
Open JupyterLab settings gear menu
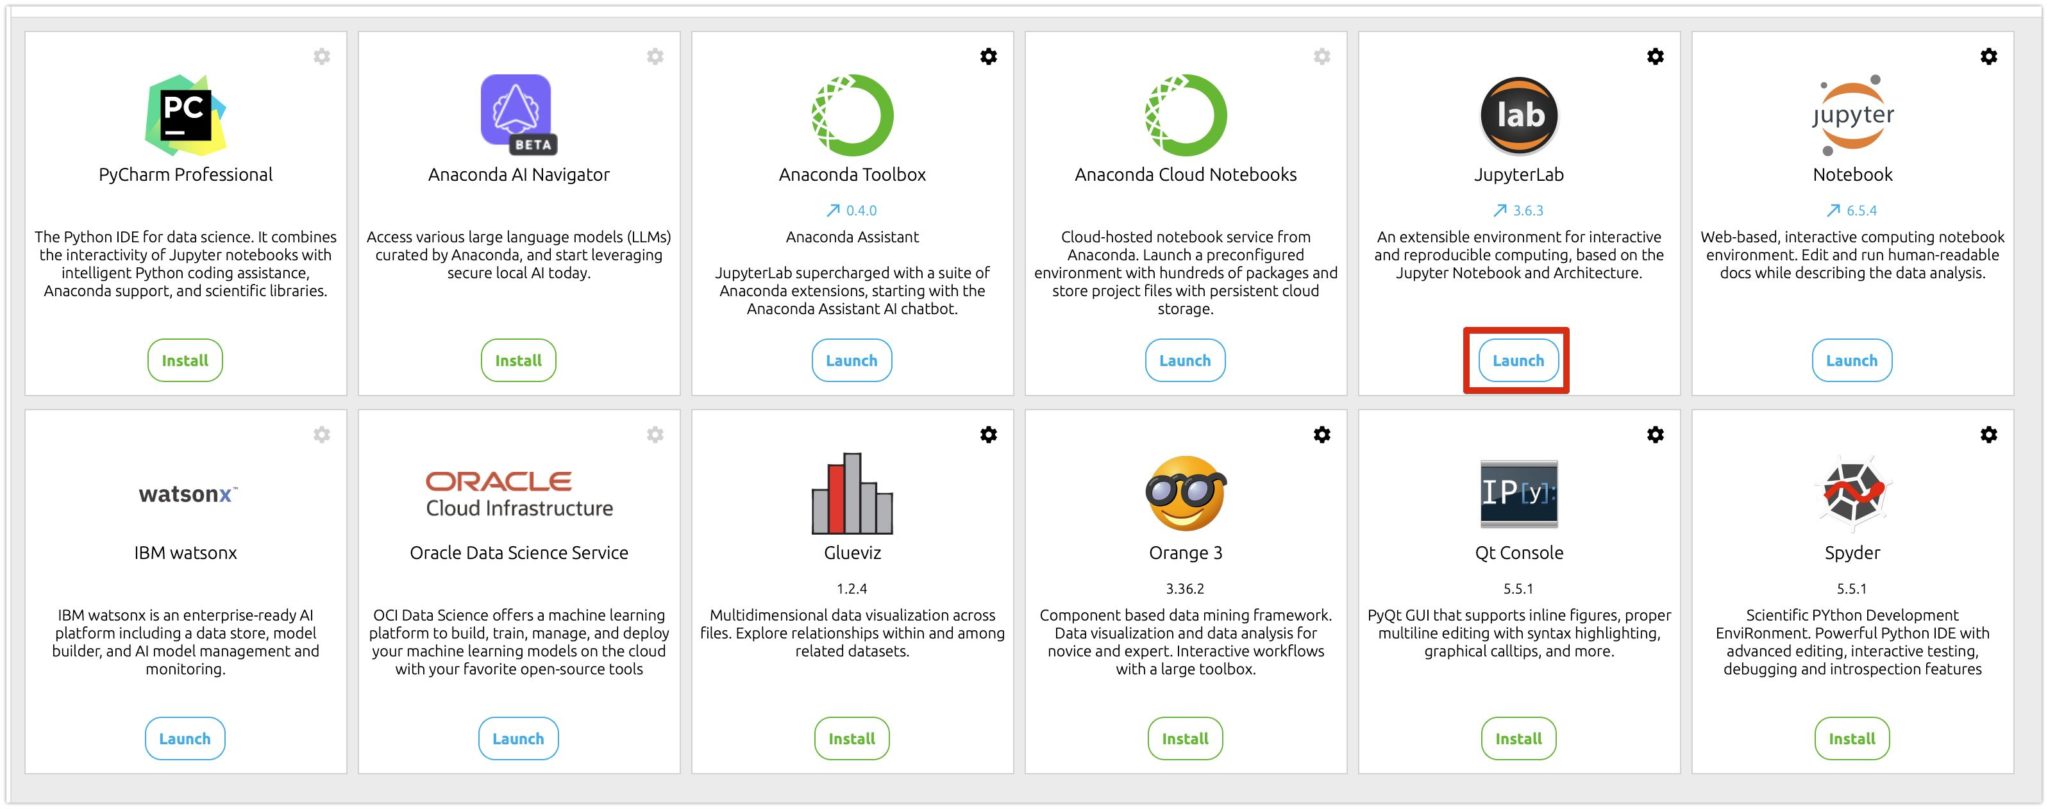[1655, 57]
